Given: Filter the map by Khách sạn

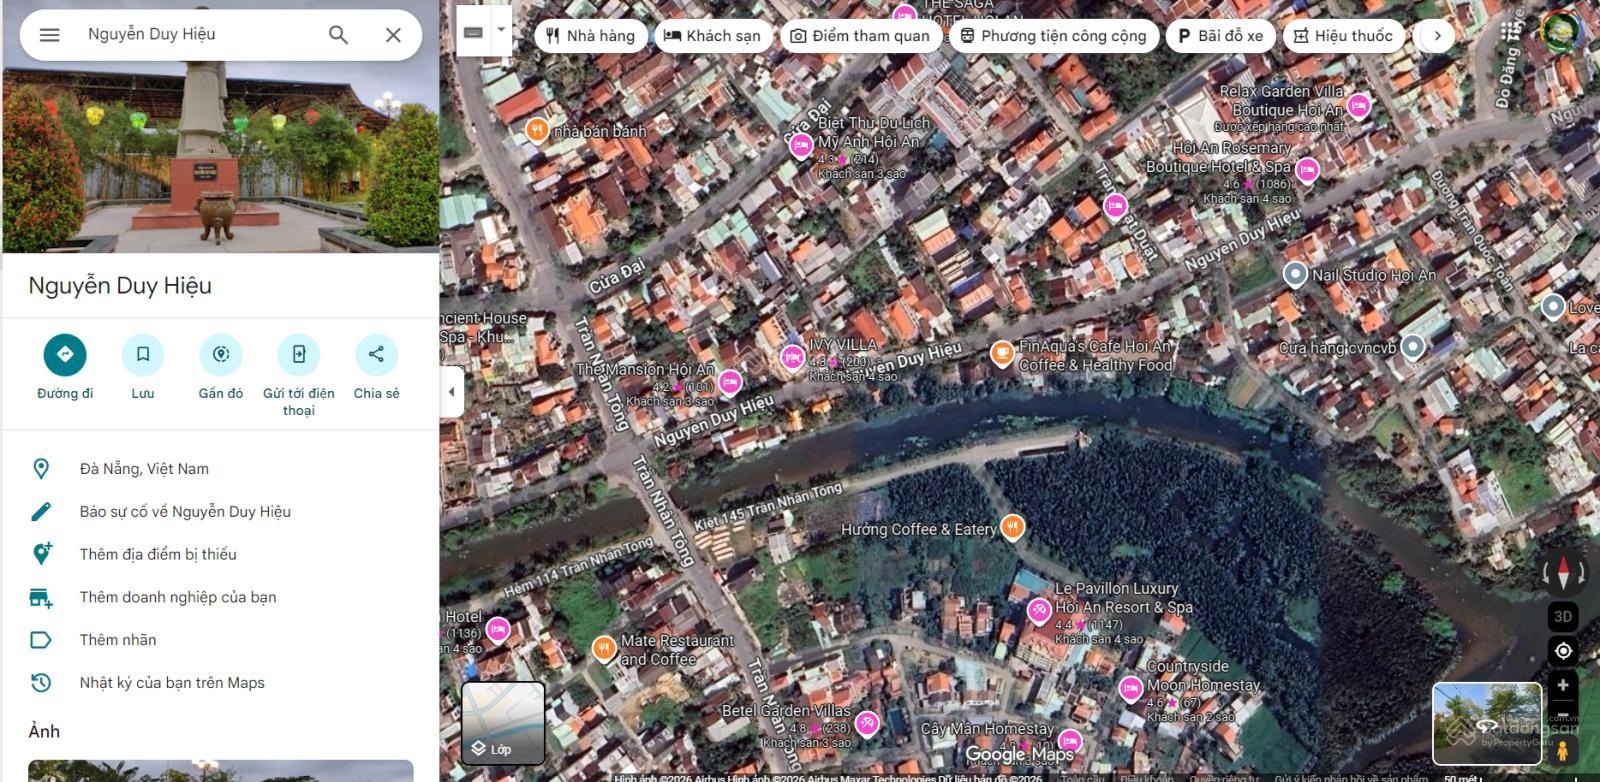Looking at the screenshot, I should click(x=712, y=36).
